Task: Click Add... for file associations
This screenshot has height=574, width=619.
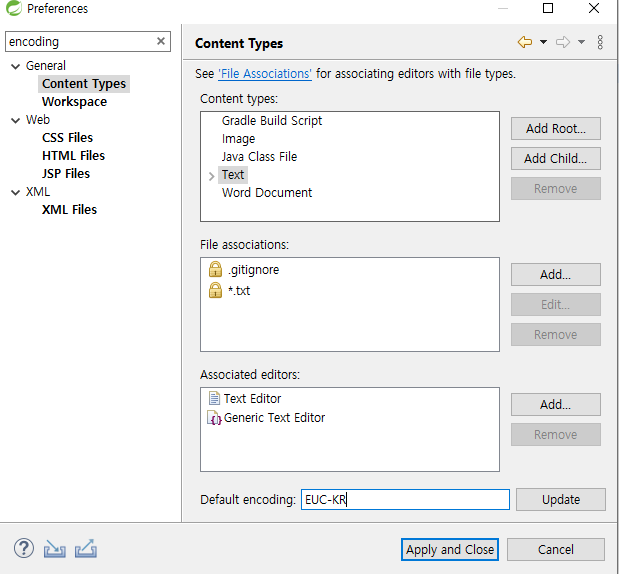Action: (555, 274)
